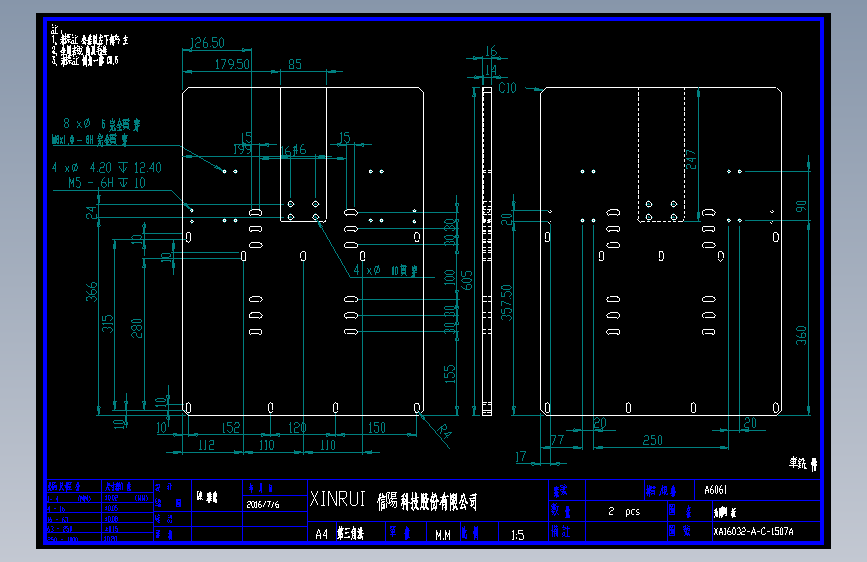Select the 357.50 dimension text
Image resolution: width=867 pixels, height=562 pixels.
pyautogui.click(x=506, y=303)
